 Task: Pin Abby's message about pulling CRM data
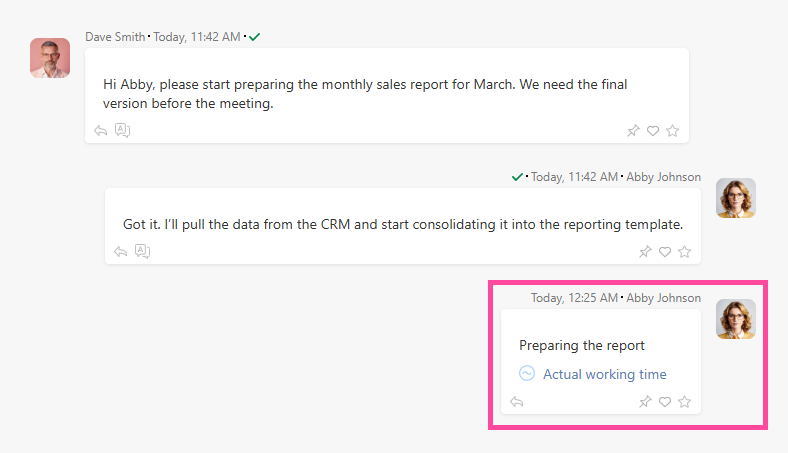tap(644, 252)
